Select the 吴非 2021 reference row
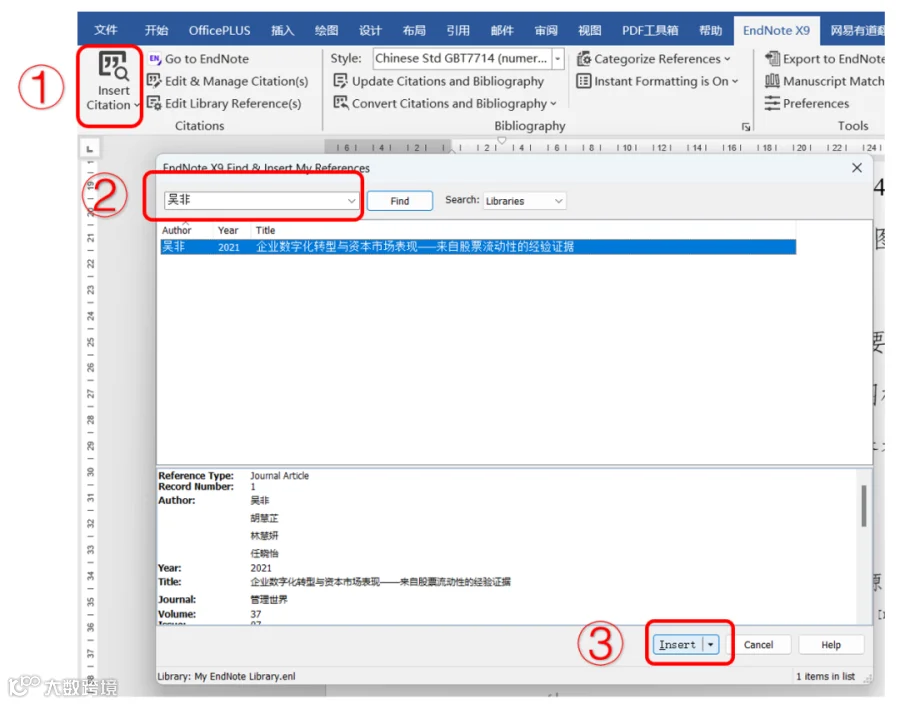Viewport: 900px width, 704px height. click(478, 247)
